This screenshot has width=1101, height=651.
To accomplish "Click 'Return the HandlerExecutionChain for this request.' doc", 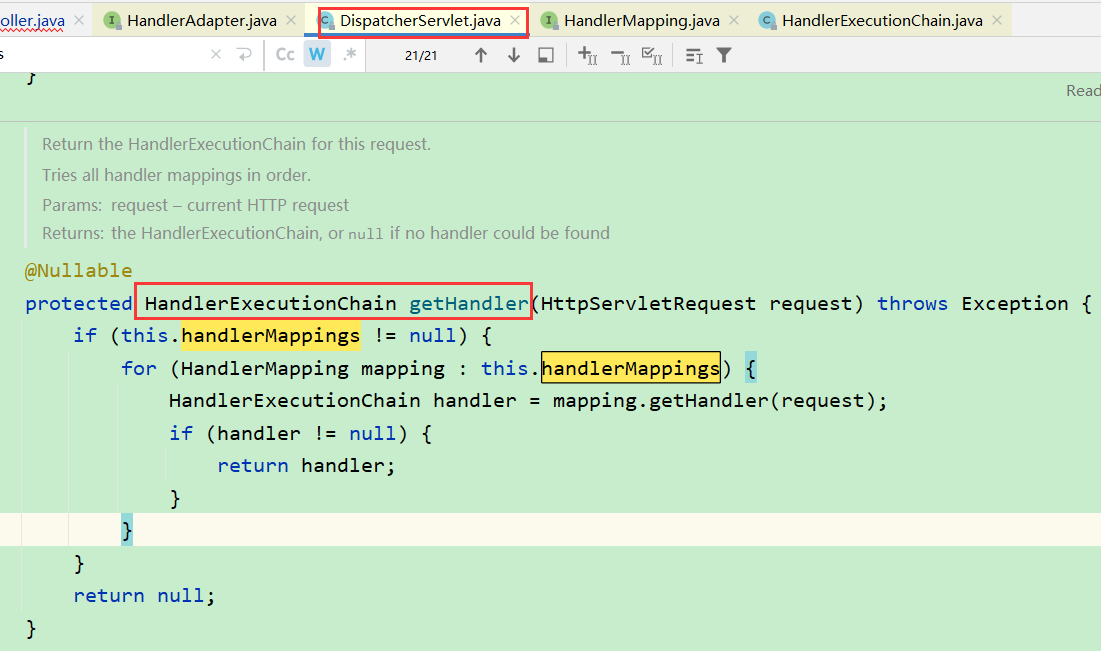I will [237, 145].
